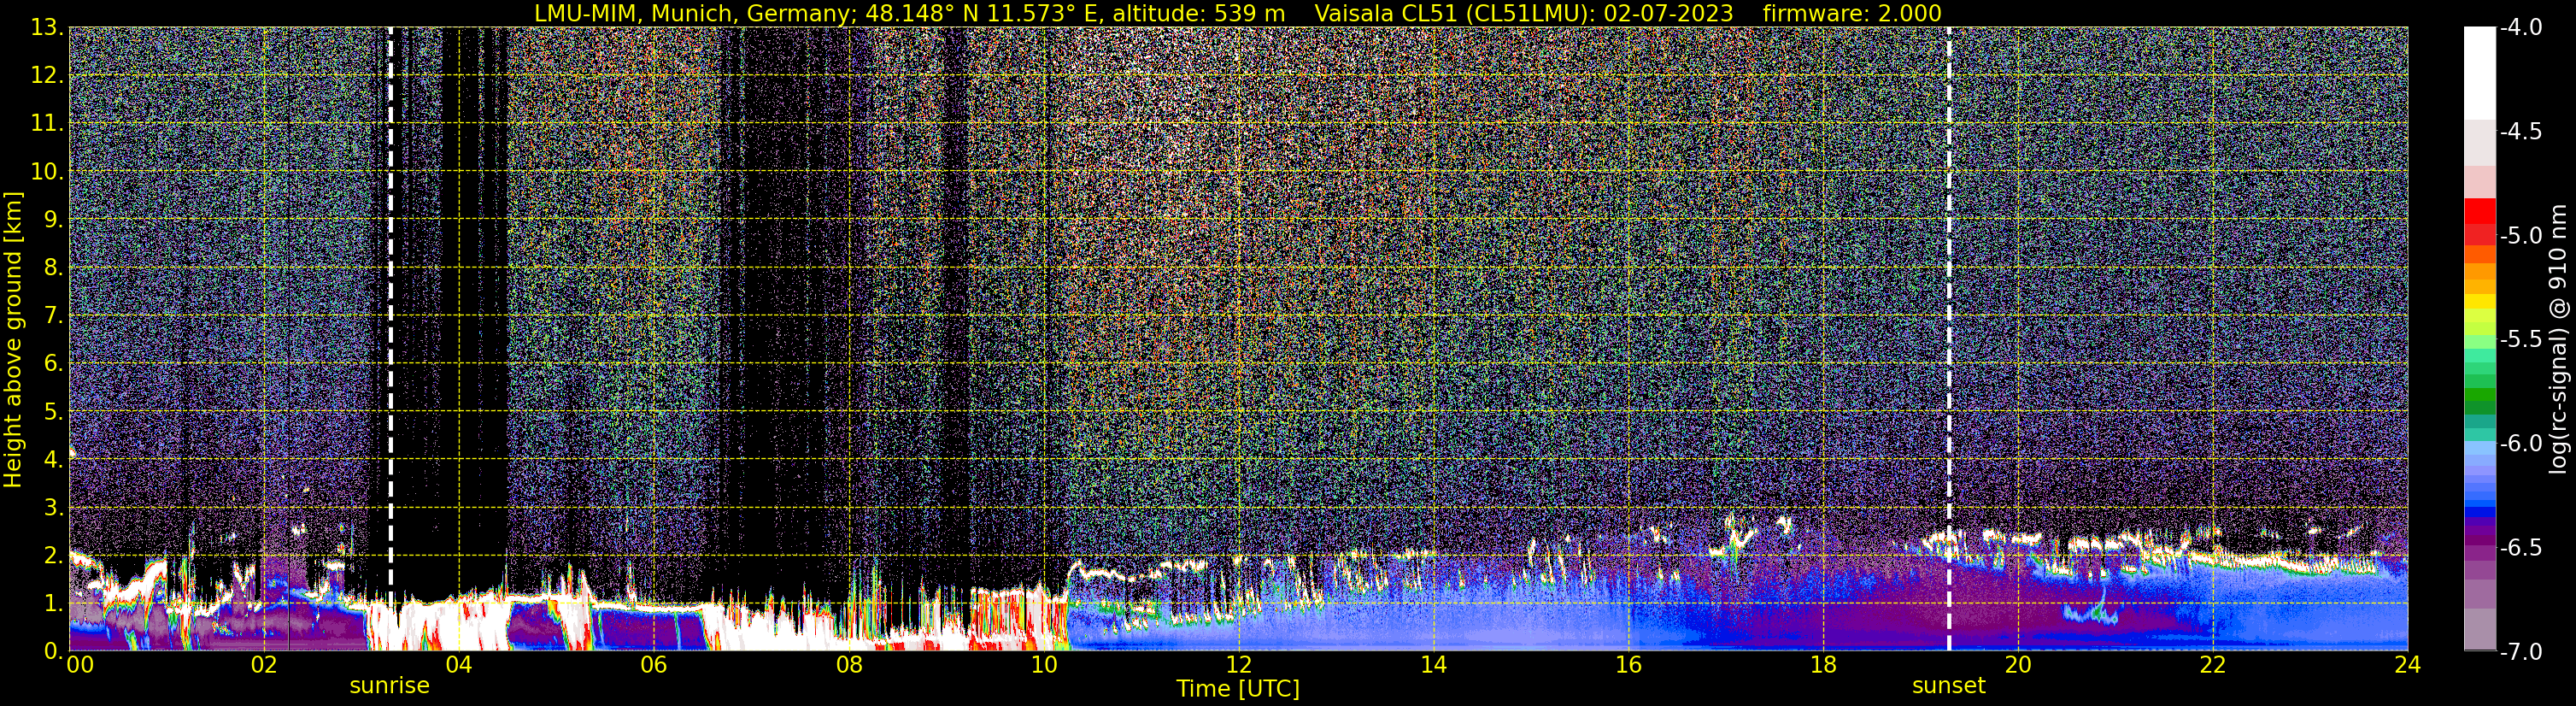Click the '12' time axis tick label
Image resolution: width=2576 pixels, height=706 pixels.
pyautogui.click(x=1238, y=665)
